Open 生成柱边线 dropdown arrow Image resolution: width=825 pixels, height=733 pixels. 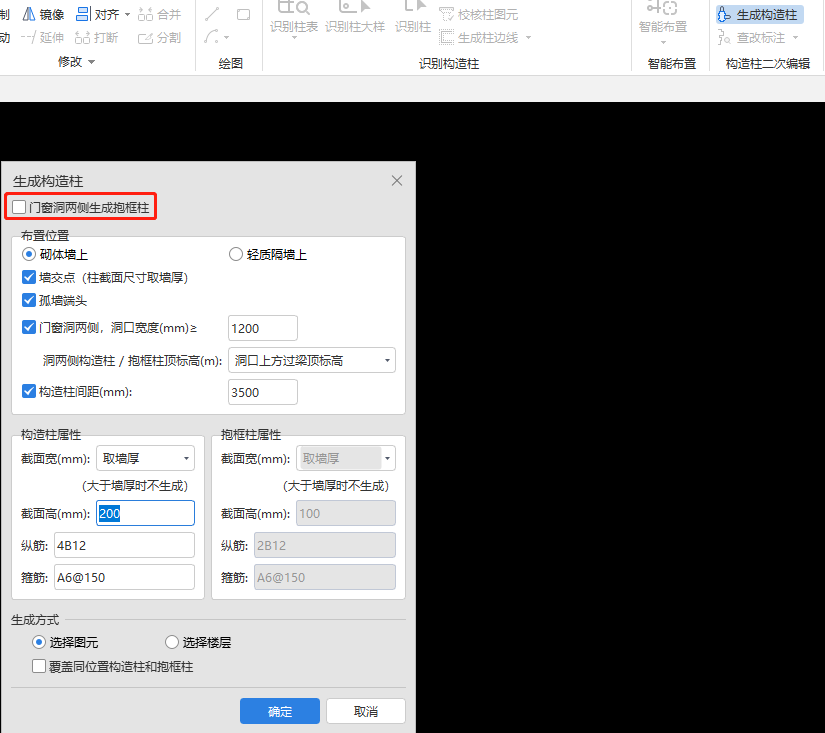528,37
